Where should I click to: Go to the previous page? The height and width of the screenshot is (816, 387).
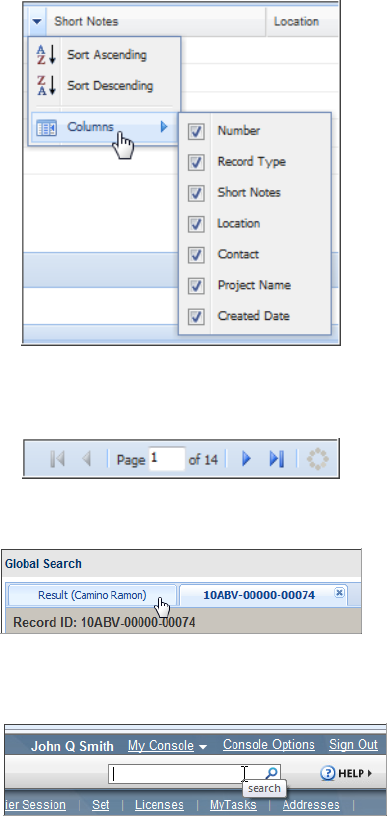click(87, 459)
